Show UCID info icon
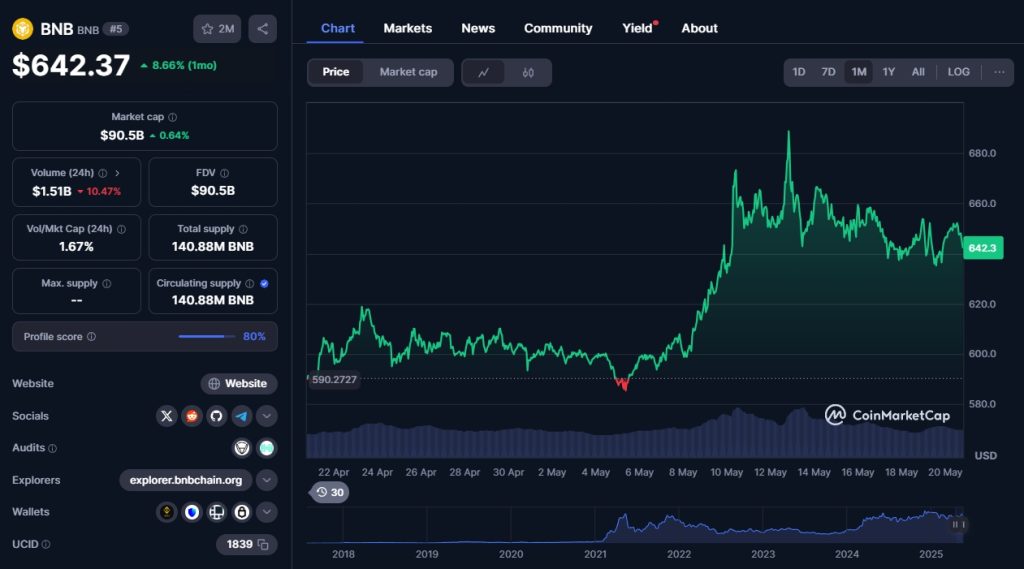This screenshot has width=1024, height=569. 46,544
